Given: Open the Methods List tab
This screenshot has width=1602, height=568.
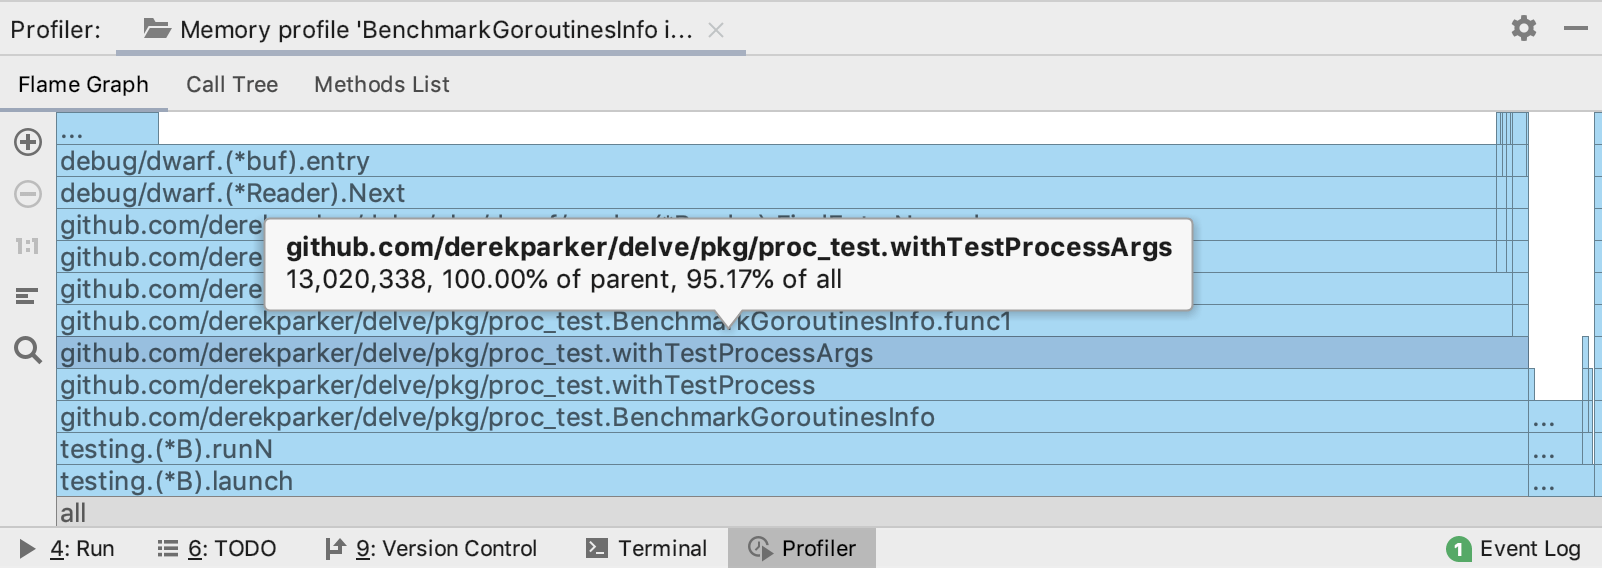Looking at the screenshot, I should [382, 85].
